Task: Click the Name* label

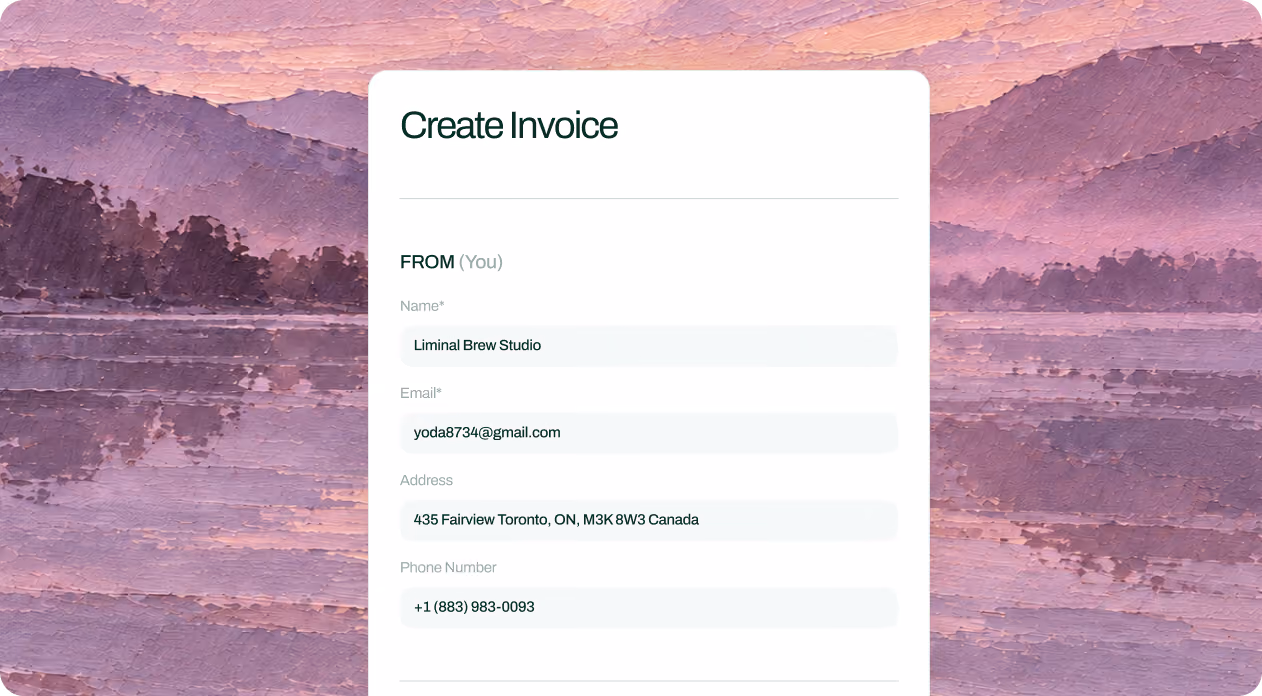Action: (x=422, y=306)
